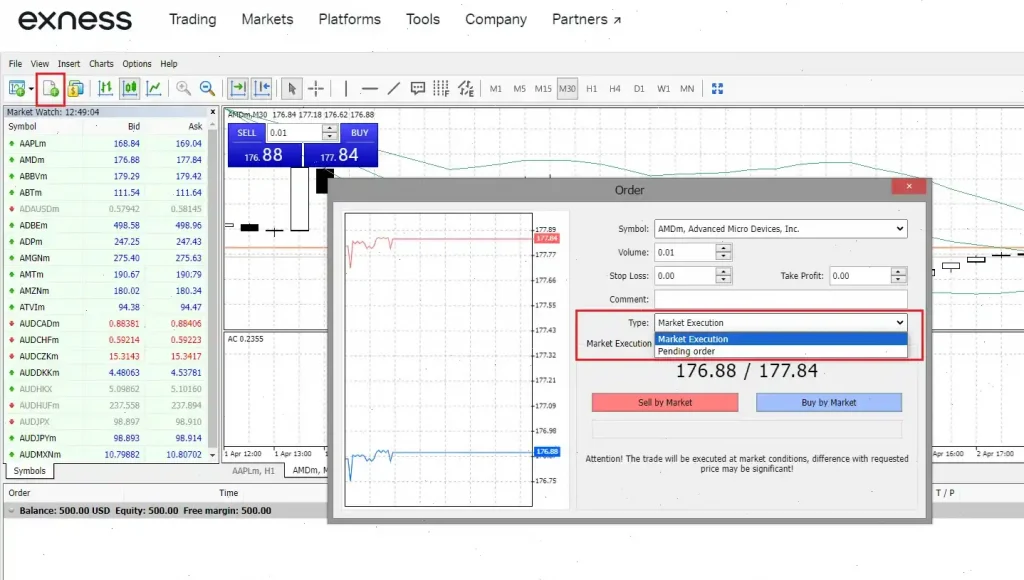
Task: Zoom in on the chart
Action: (x=184, y=88)
